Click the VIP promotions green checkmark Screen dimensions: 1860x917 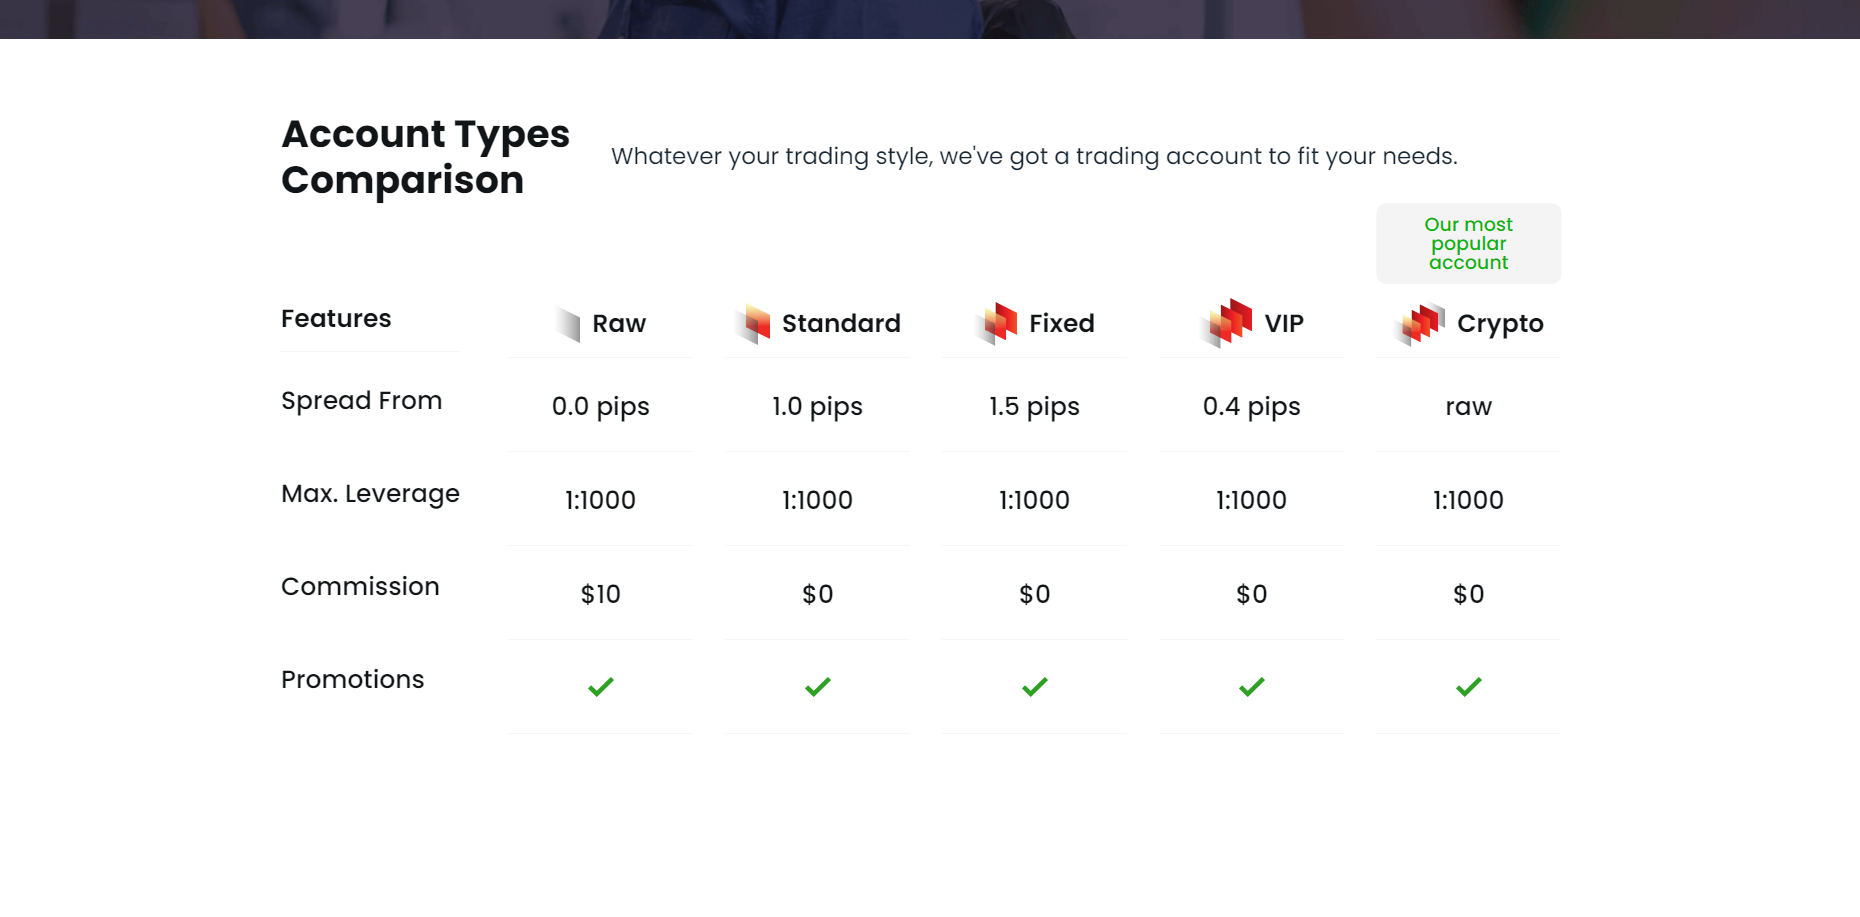(1251, 687)
